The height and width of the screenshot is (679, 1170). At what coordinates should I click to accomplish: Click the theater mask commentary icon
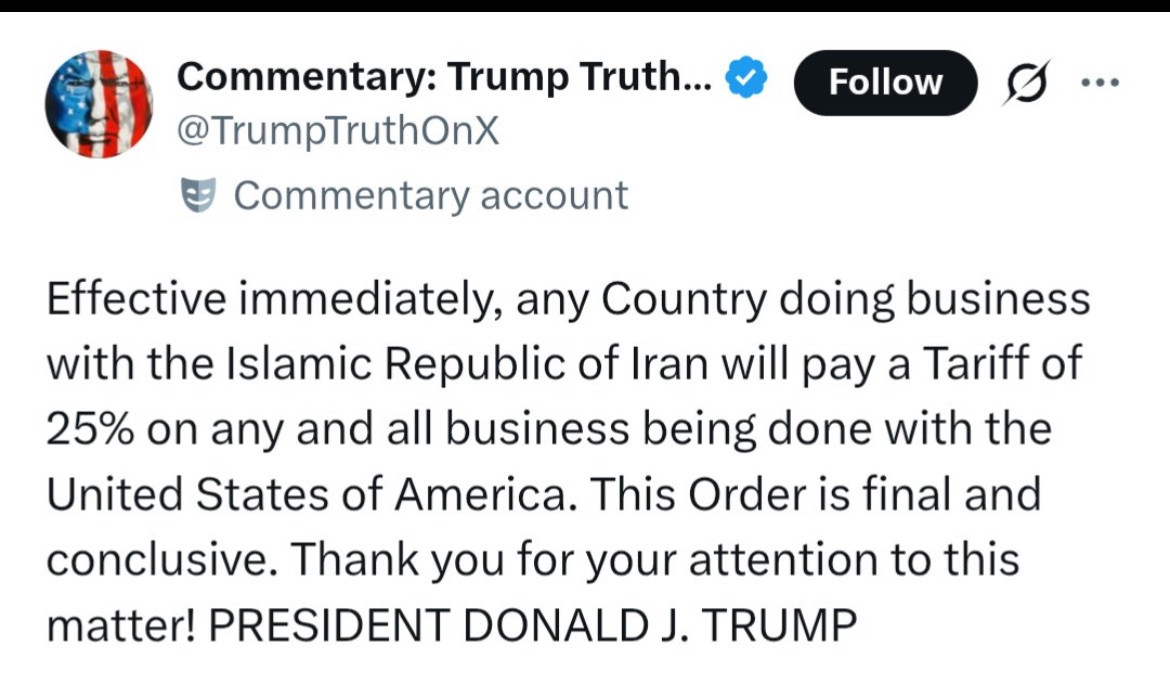pos(198,195)
